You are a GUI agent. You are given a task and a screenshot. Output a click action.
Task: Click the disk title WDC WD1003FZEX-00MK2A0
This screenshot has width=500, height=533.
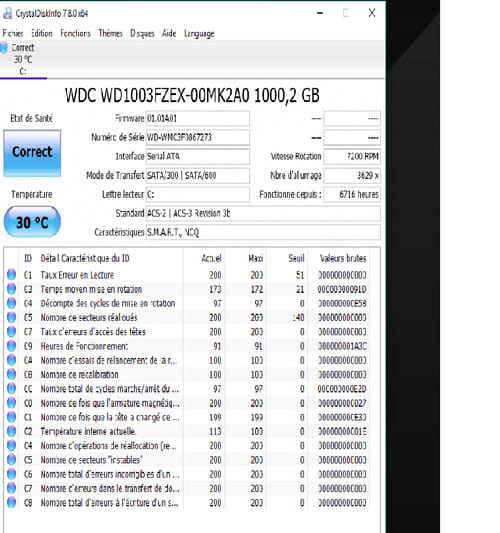(x=192, y=95)
